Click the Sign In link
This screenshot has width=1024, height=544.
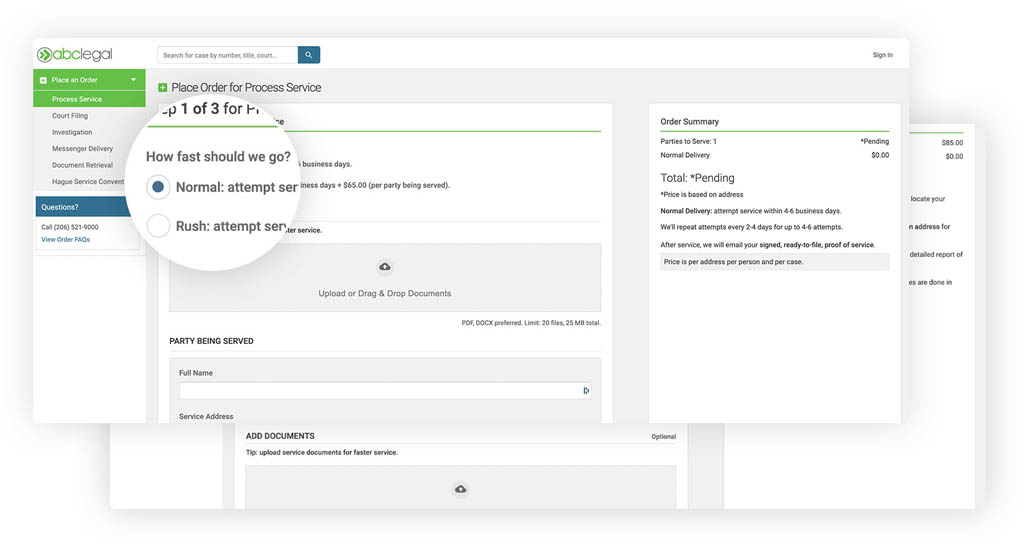tap(882, 55)
